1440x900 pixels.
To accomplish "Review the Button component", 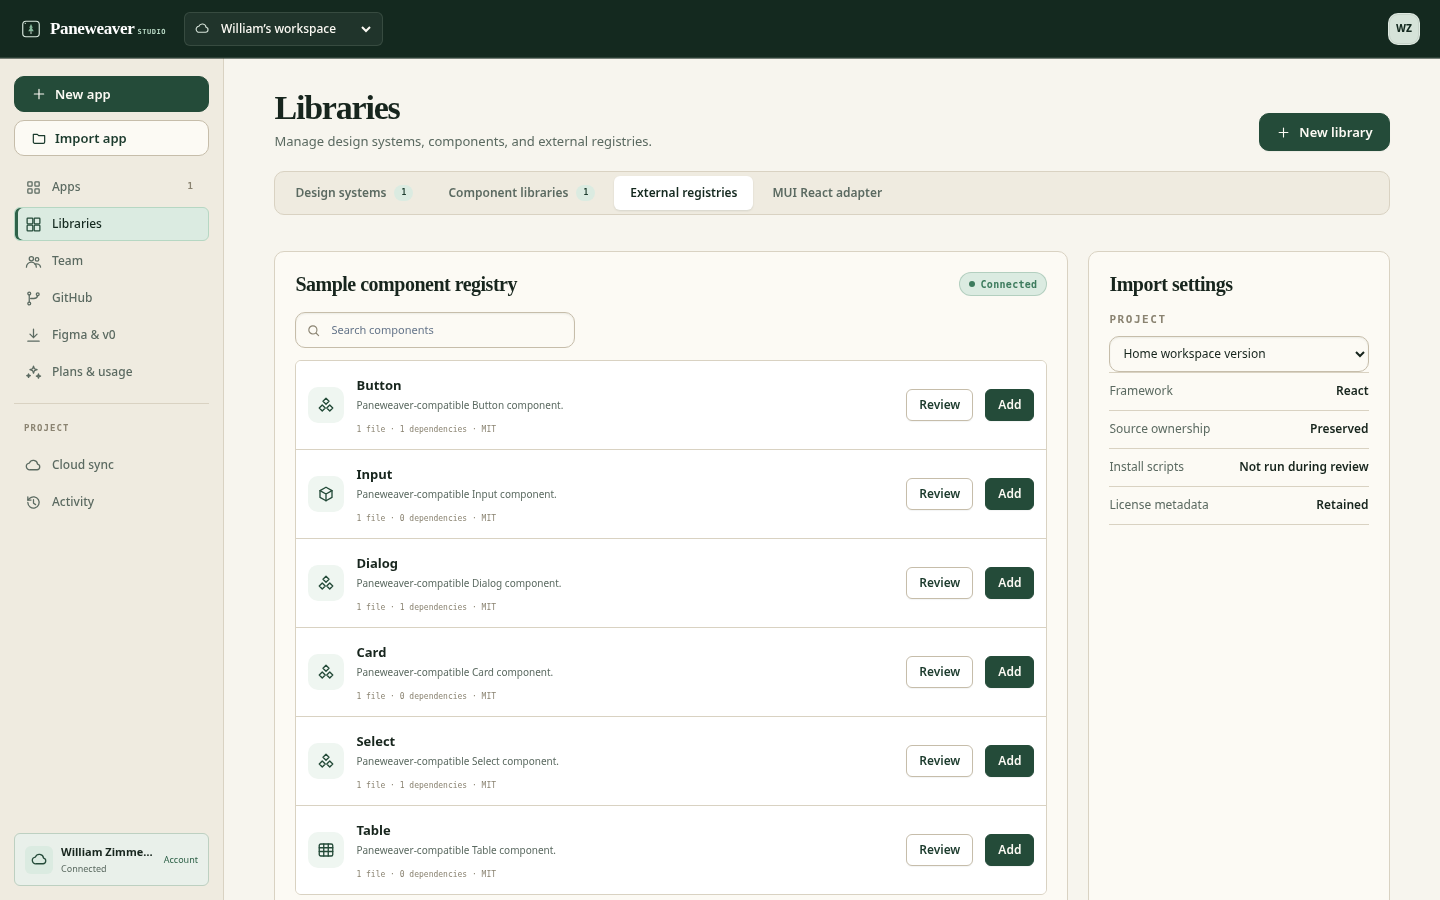I will point(939,405).
